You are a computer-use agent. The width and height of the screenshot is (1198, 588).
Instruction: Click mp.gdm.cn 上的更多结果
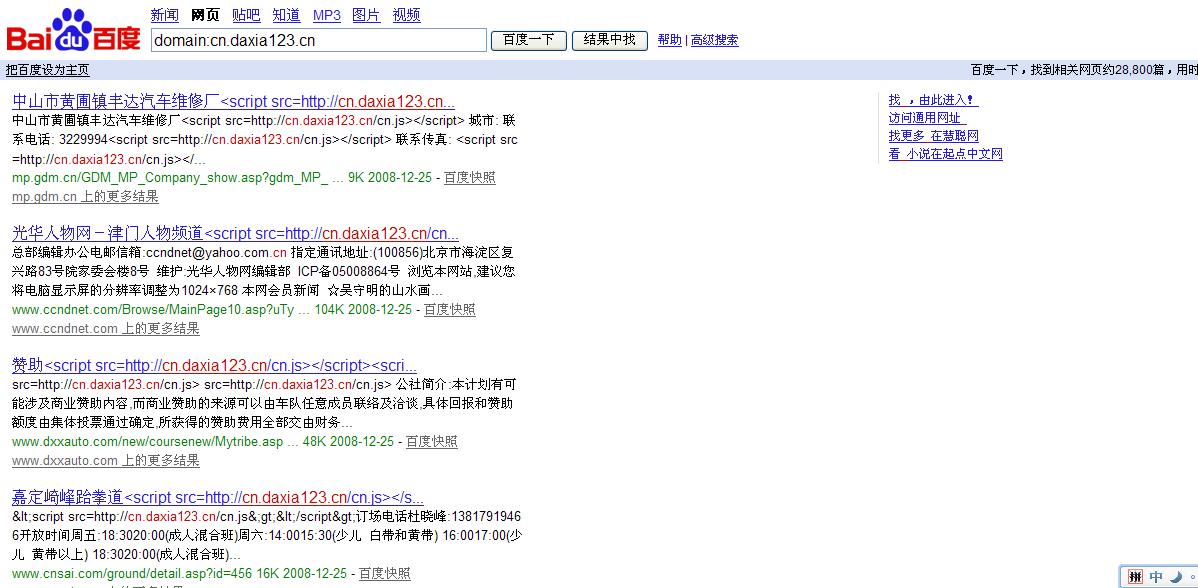(86, 196)
